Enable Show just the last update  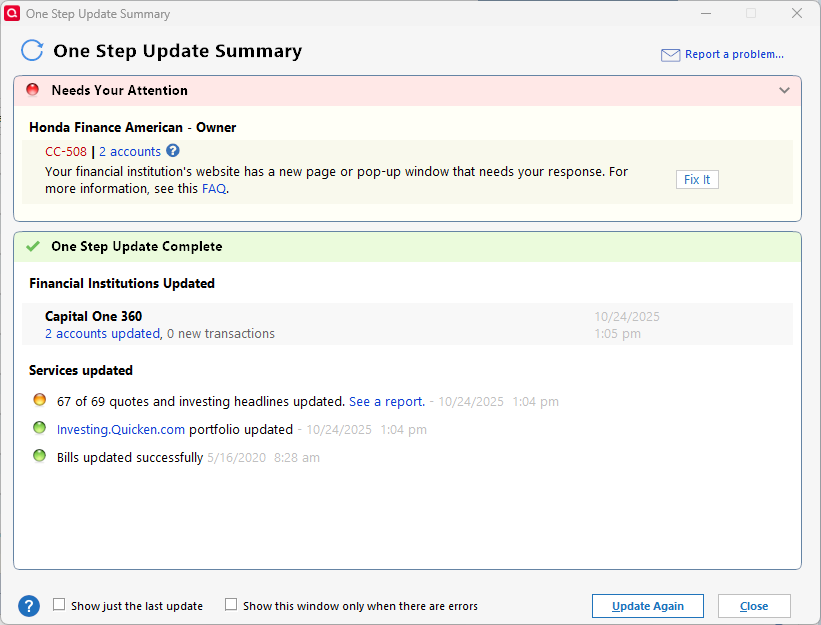[x=59, y=605]
